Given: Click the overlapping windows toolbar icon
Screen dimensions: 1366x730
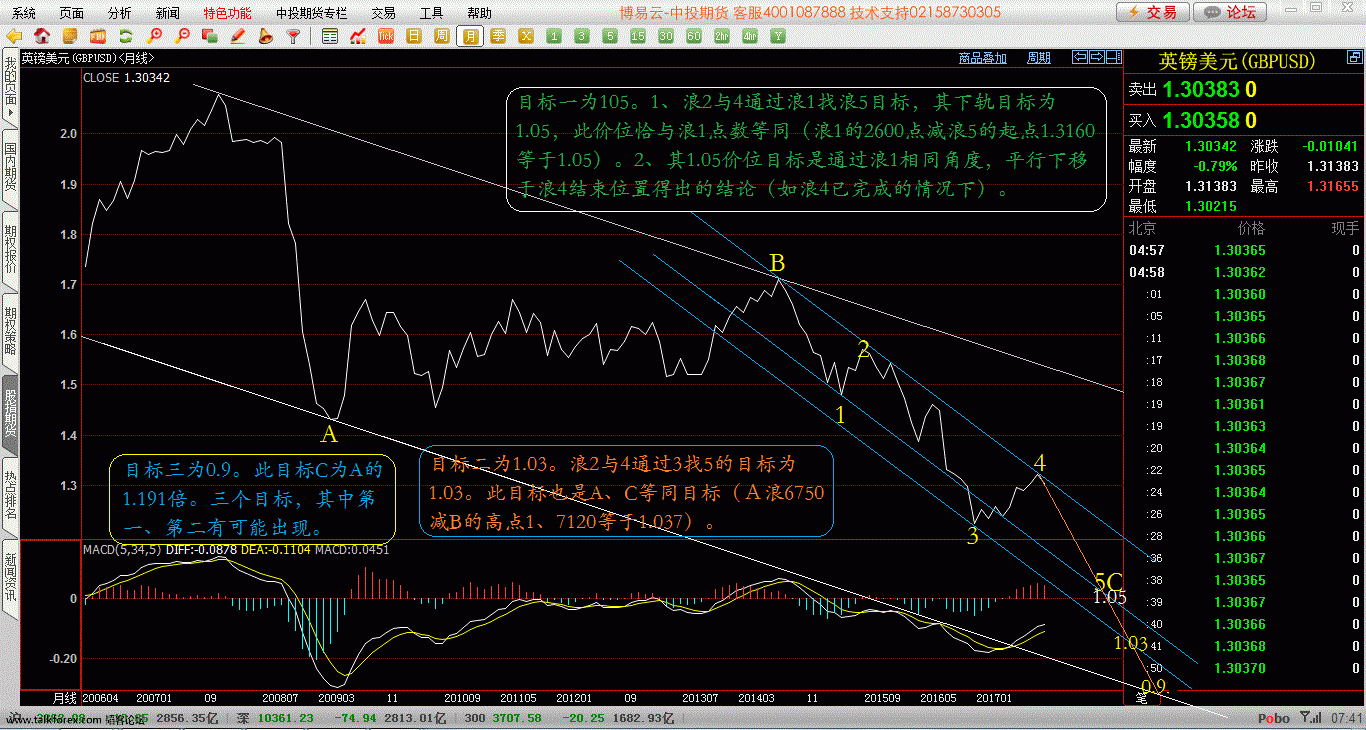Looking at the screenshot, I should (210, 36).
